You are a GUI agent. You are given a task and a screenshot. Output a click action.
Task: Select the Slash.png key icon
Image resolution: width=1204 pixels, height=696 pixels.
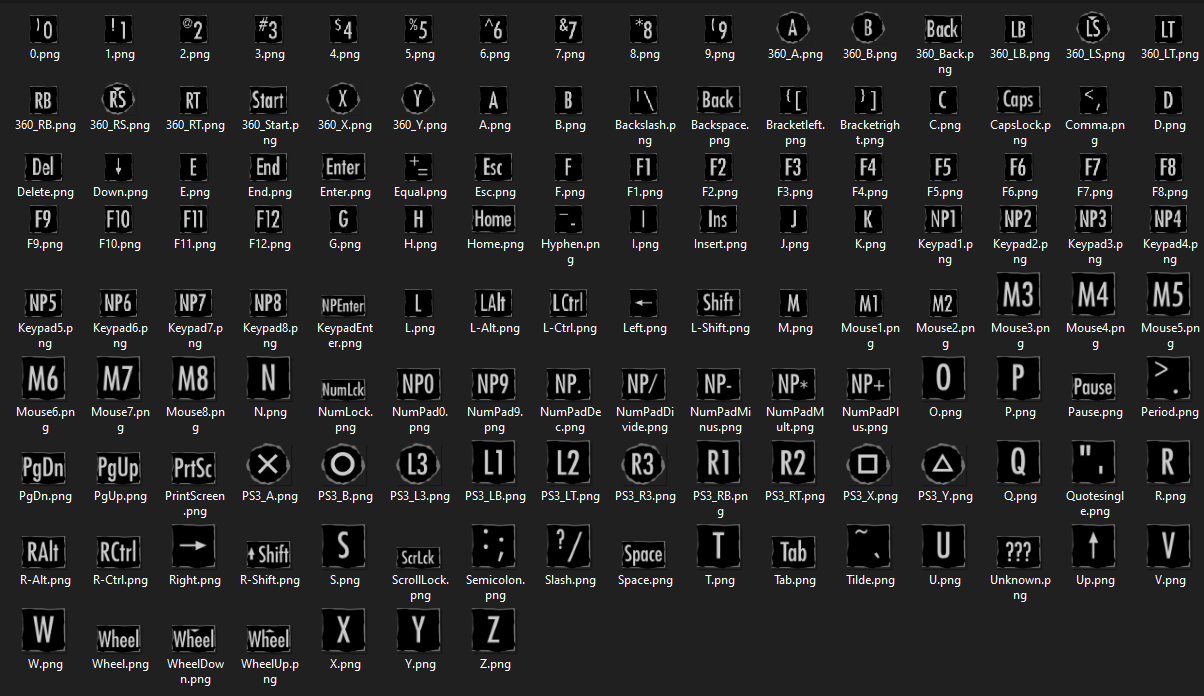pyautogui.click(x=568, y=547)
